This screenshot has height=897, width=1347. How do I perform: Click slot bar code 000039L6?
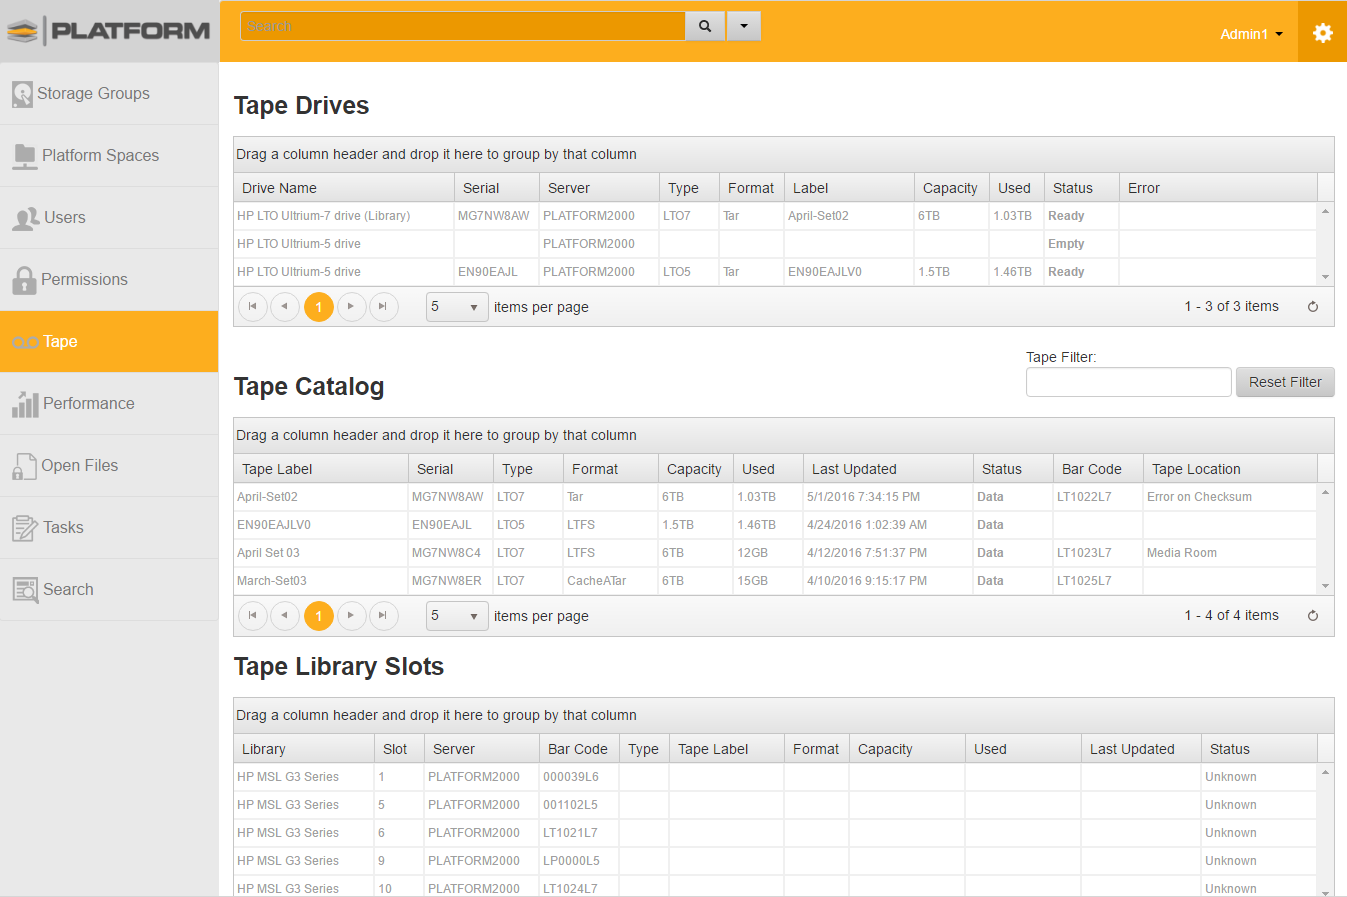[571, 777]
